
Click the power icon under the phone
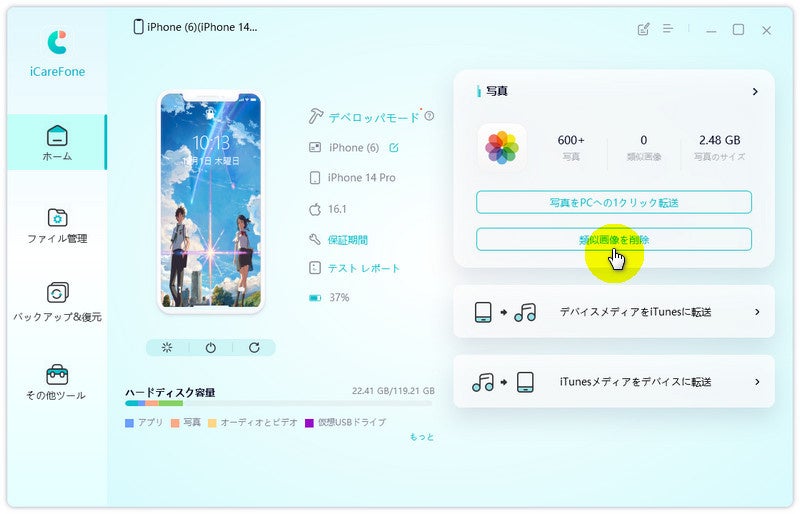[210, 348]
